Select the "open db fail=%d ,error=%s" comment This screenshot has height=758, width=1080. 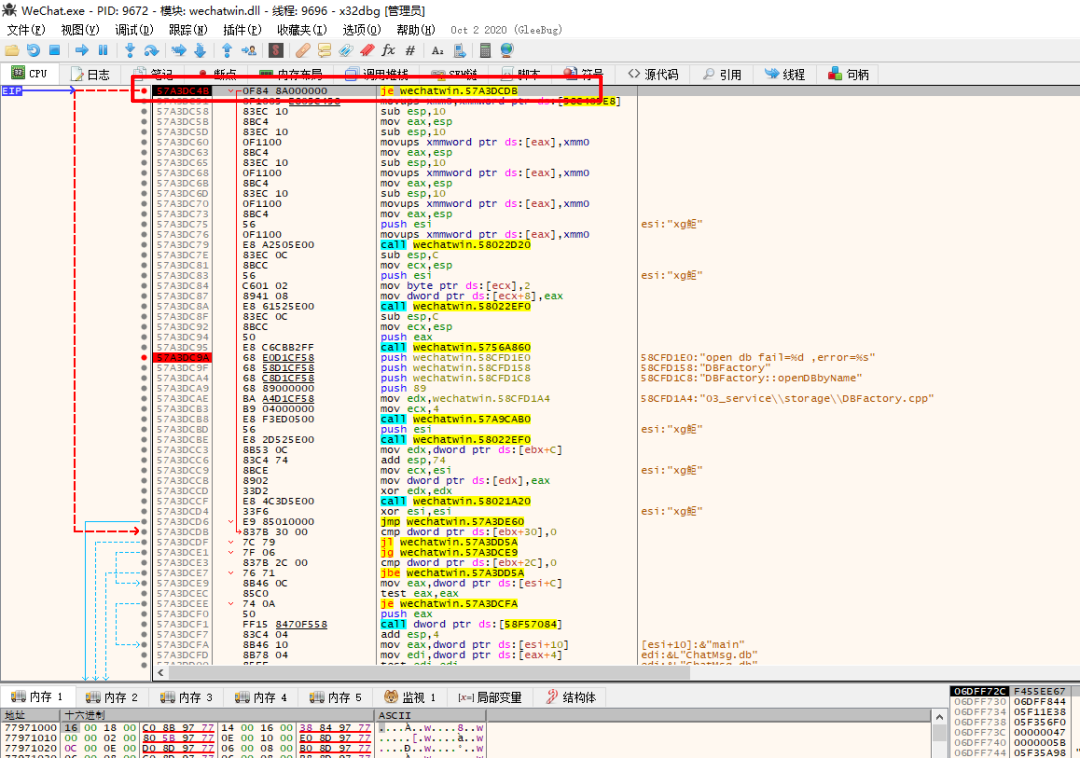point(758,358)
